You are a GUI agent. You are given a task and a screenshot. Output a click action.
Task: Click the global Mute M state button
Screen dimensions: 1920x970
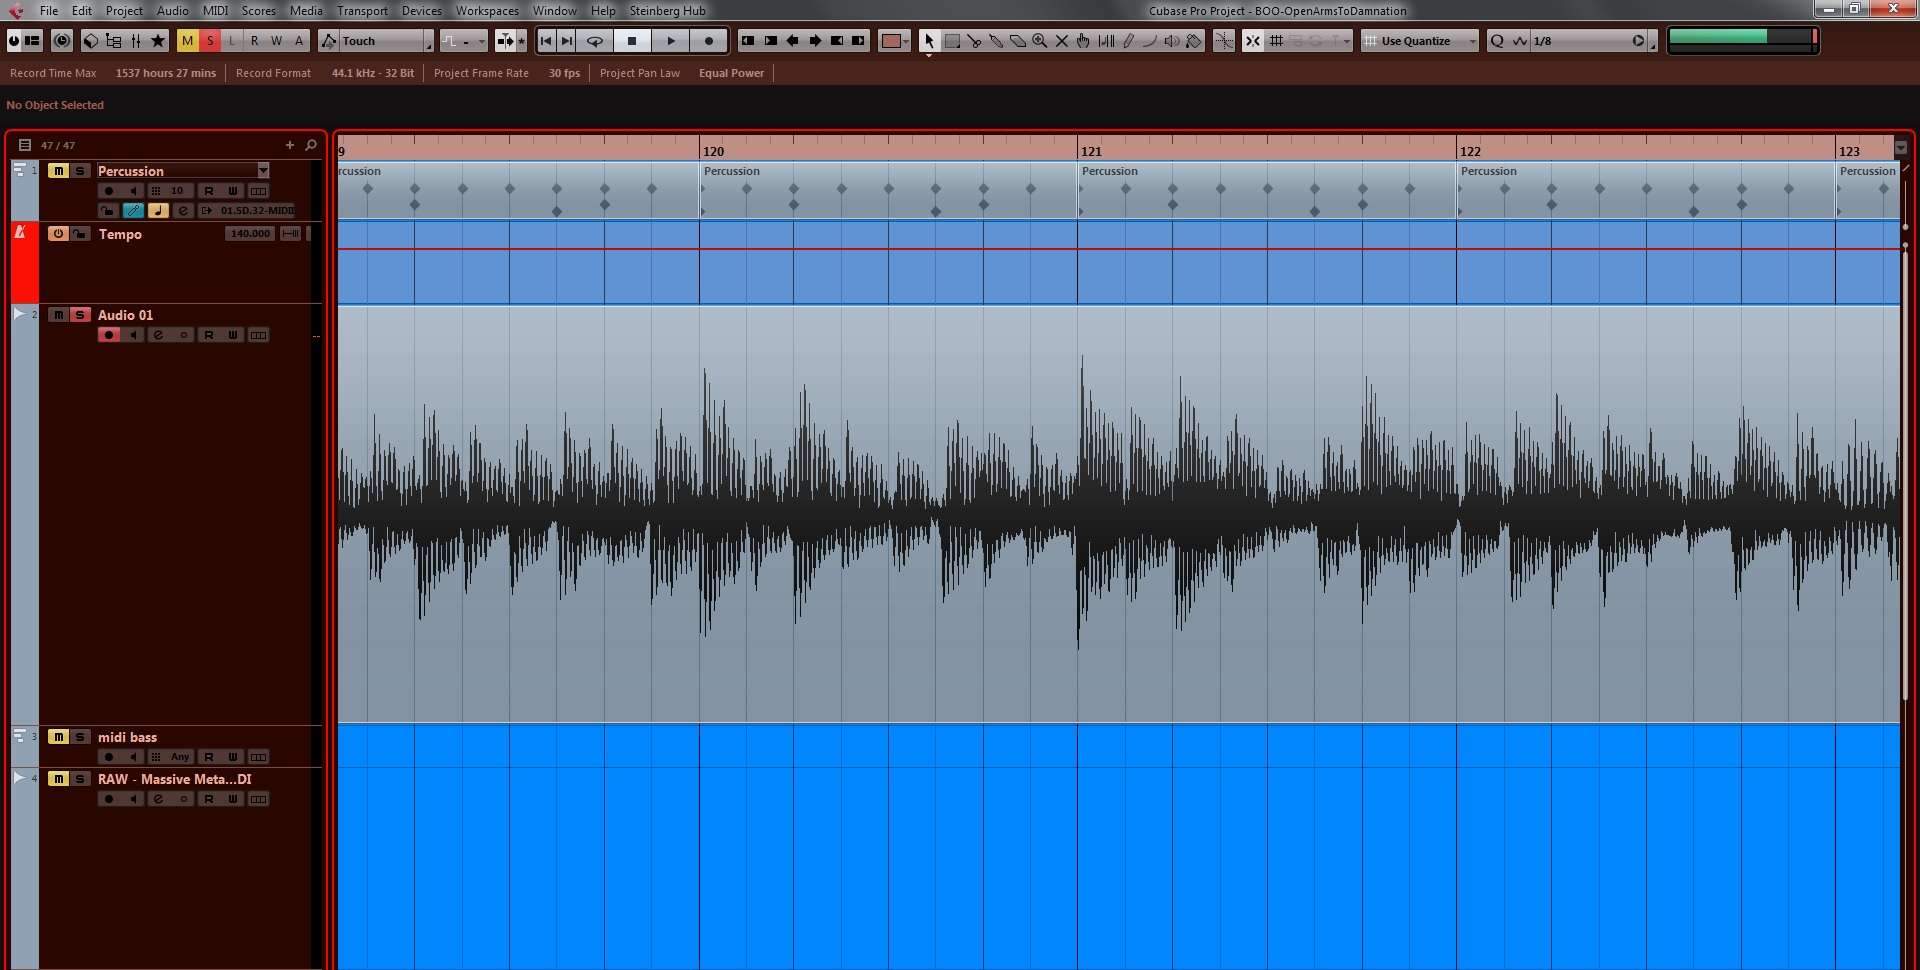pos(187,41)
